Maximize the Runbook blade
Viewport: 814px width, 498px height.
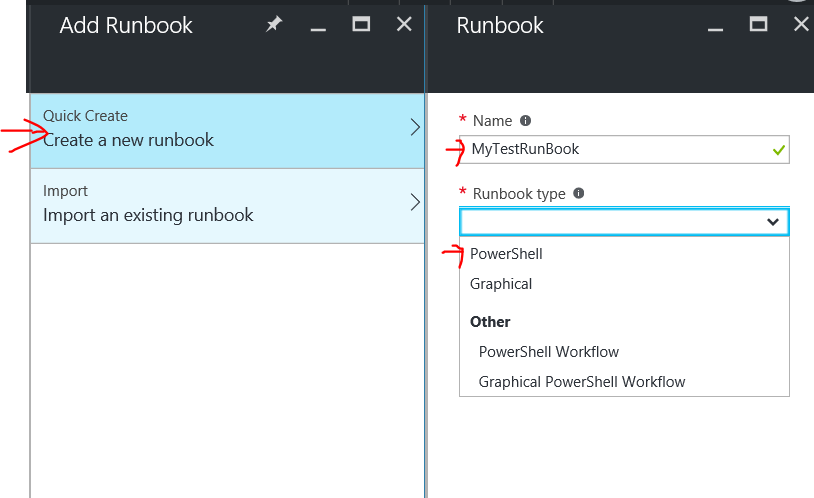[758, 24]
